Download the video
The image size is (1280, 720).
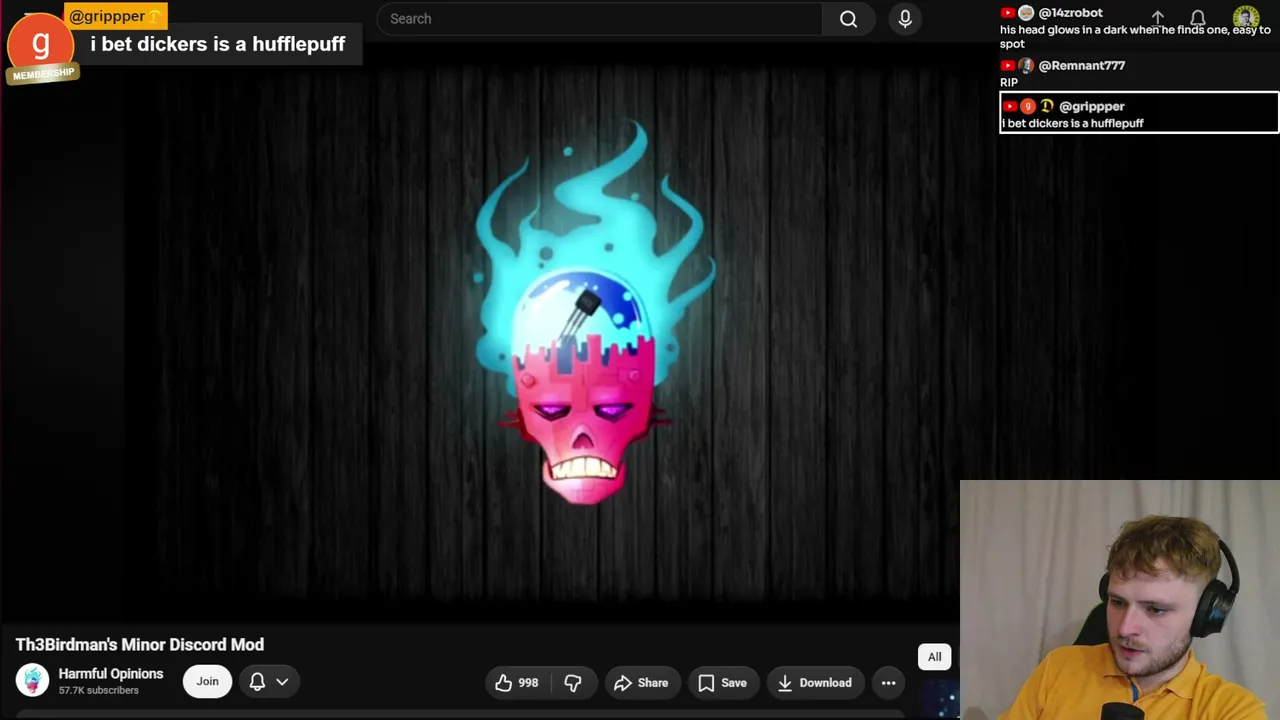pyautogui.click(x=814, y=683)
